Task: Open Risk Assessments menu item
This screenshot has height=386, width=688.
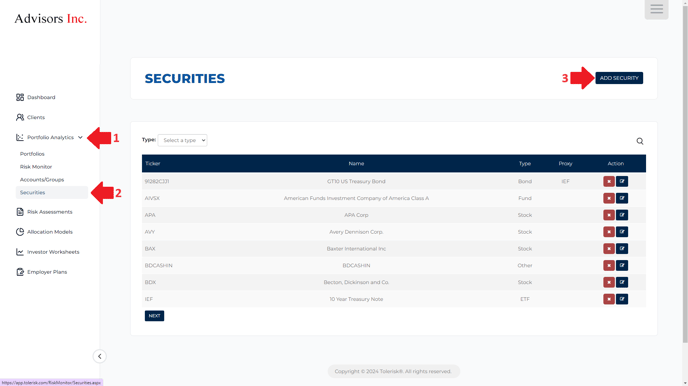Action: (x=50, y=212)
